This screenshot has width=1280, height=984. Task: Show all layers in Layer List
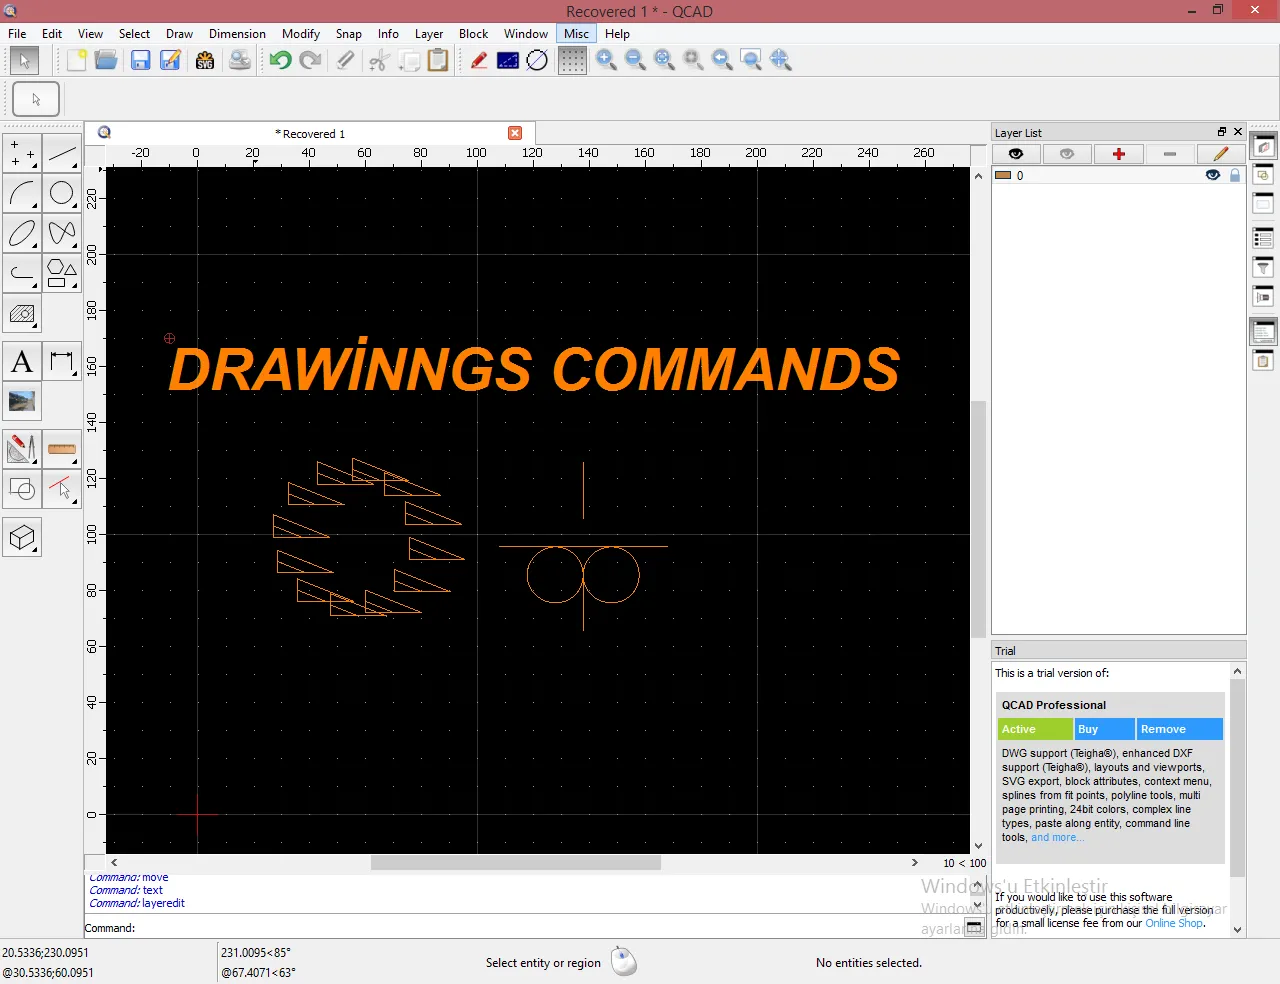(x=1016, y=154)
